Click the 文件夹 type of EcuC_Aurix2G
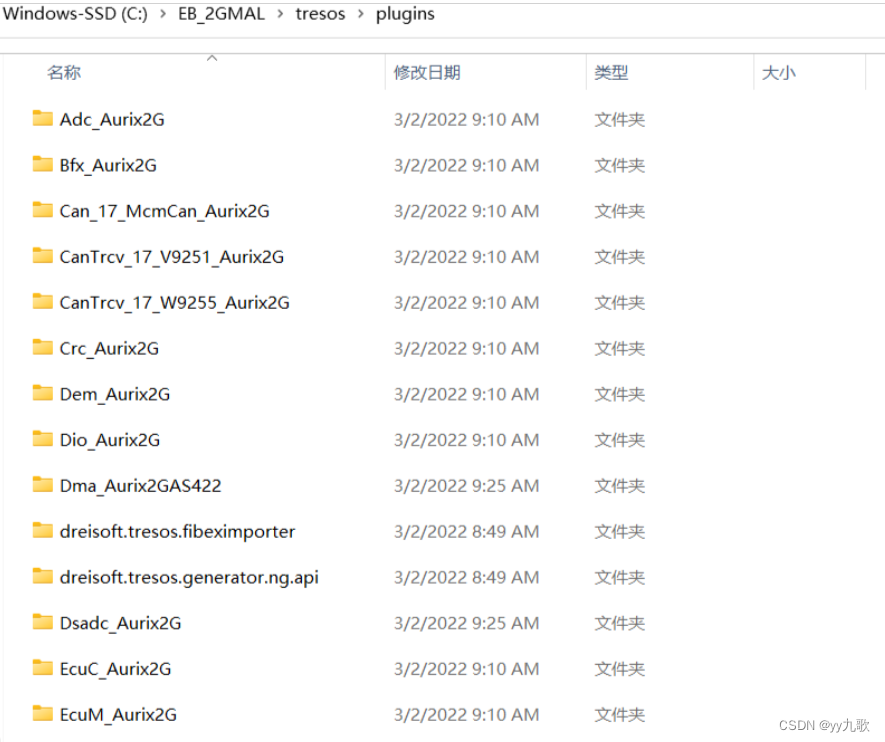885x742 pixels. pyautogui.click(x=619, y=669)
